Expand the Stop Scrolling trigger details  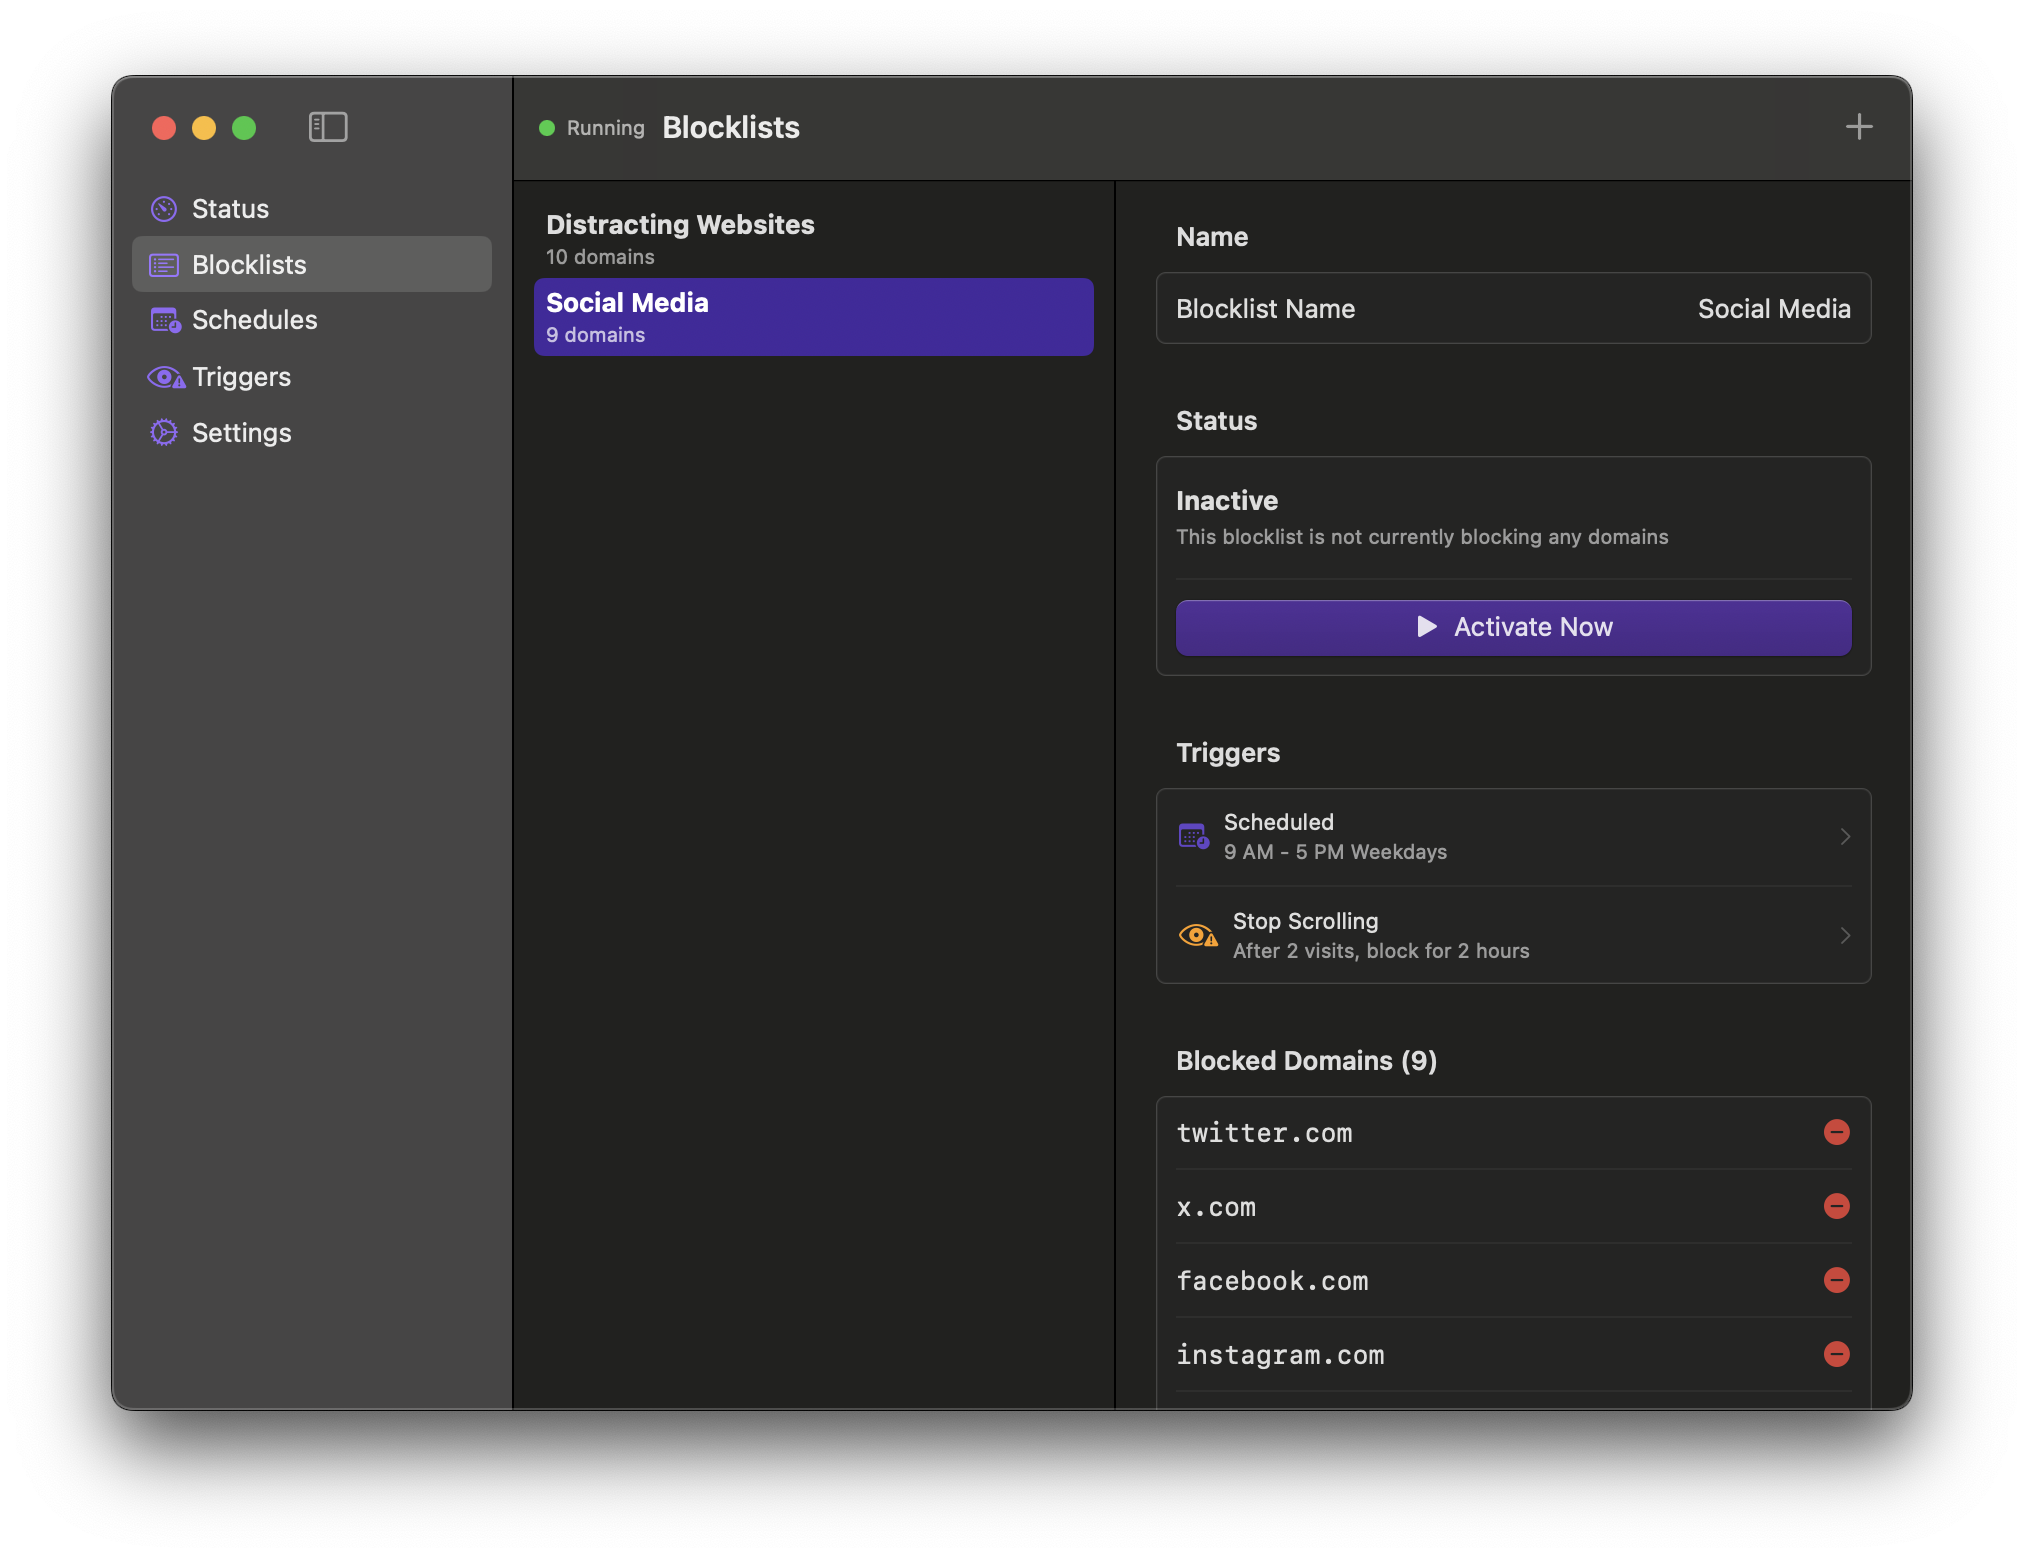[1846, 935]
